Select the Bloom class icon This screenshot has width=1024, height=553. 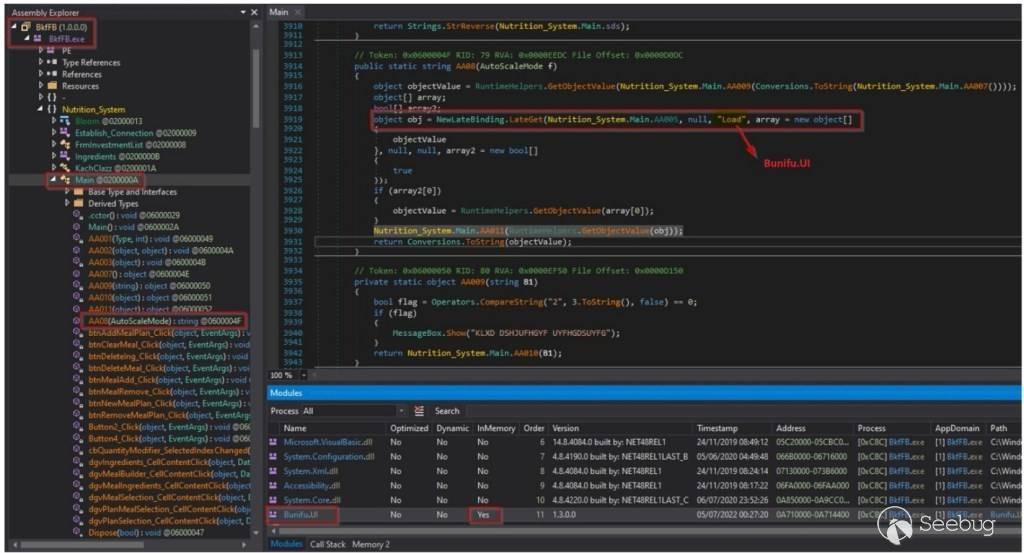click(x=66, y=121)
